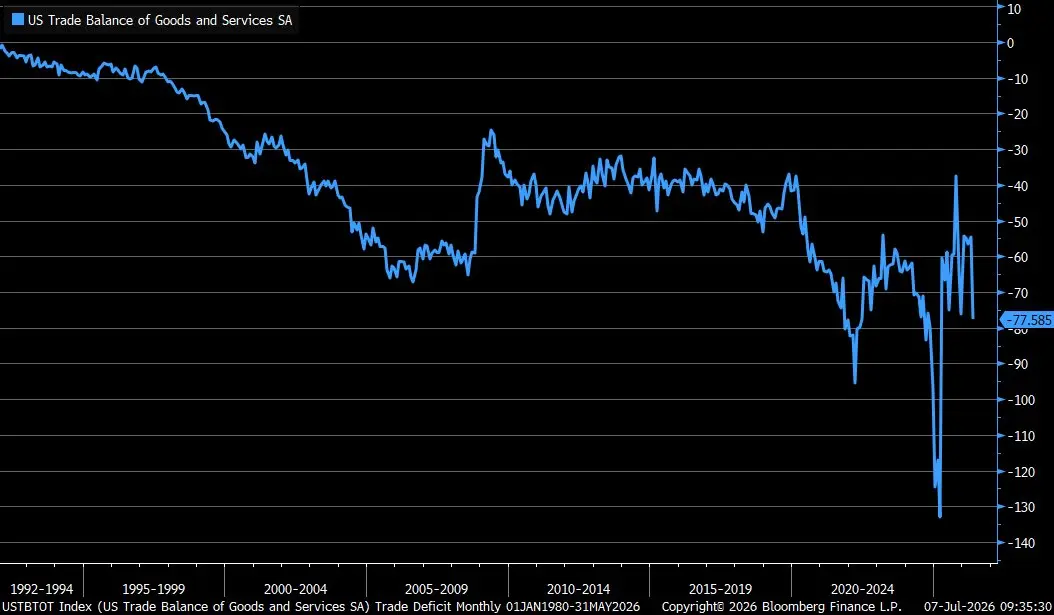Viewport: 1054px width, 615px height.
Task: Select y-axis label -100
Action: 1022,400
